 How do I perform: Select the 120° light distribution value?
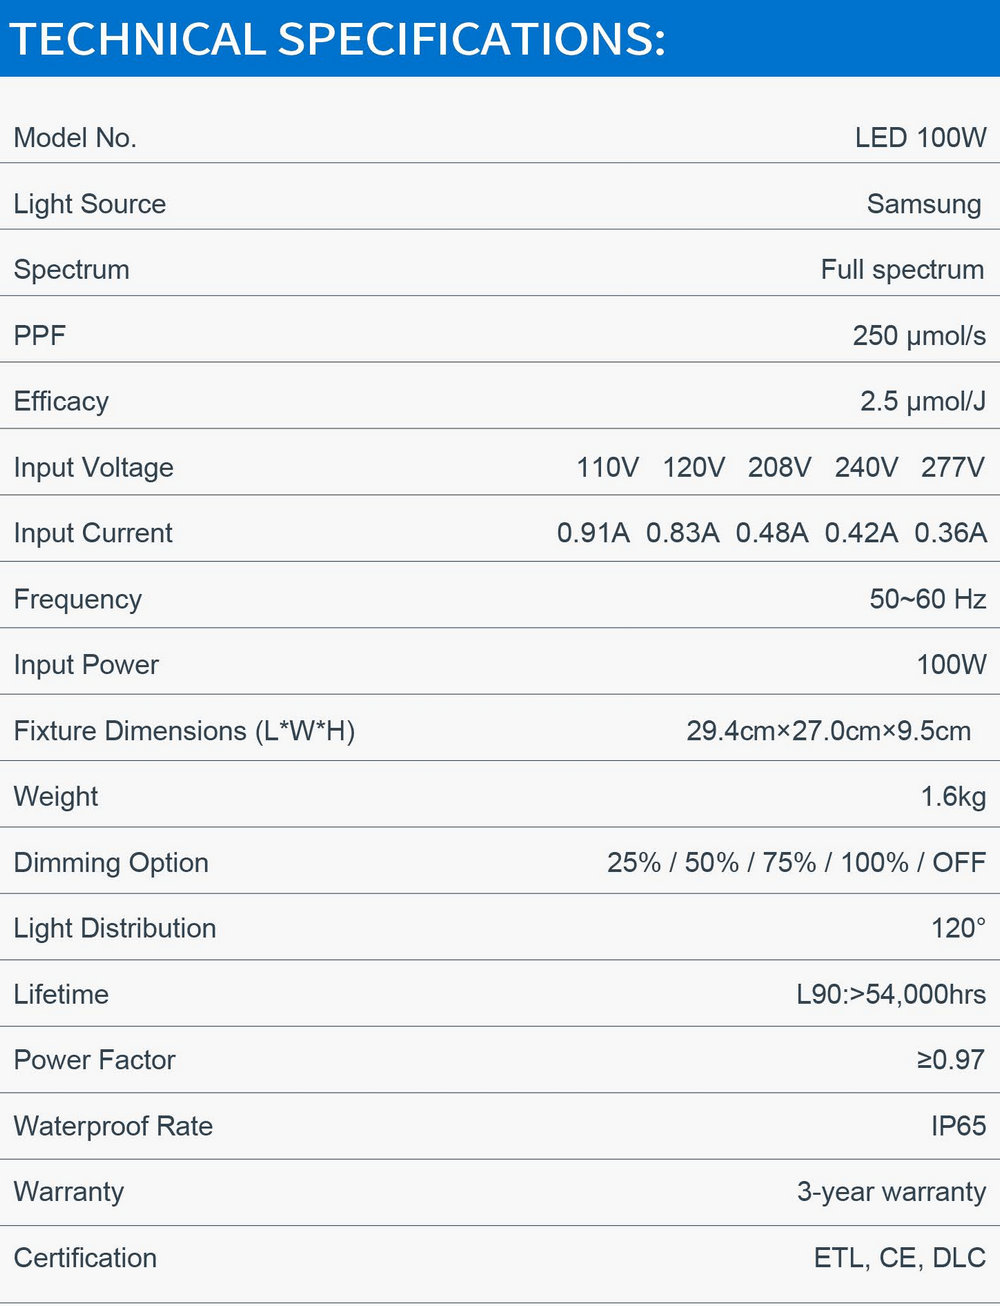958,929
